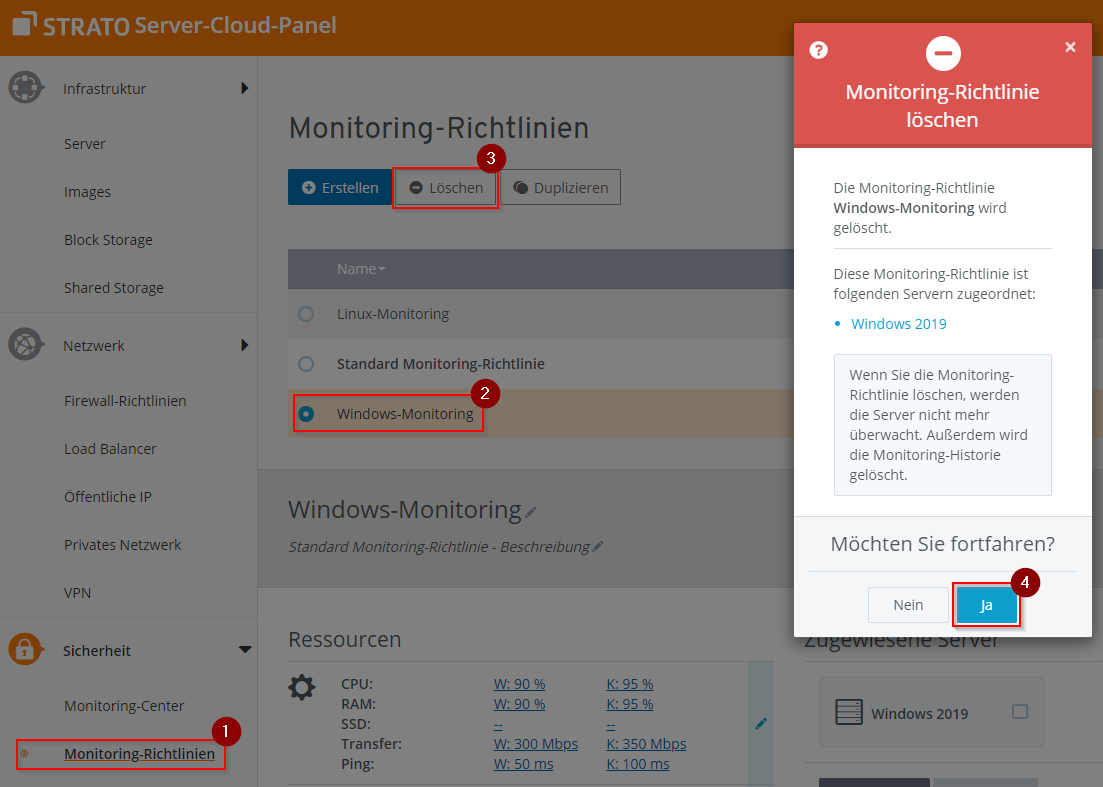Expand the Infrastruktur section arrow
The height and width of the screenshot is (787, 1103).
tap(245, 88)
